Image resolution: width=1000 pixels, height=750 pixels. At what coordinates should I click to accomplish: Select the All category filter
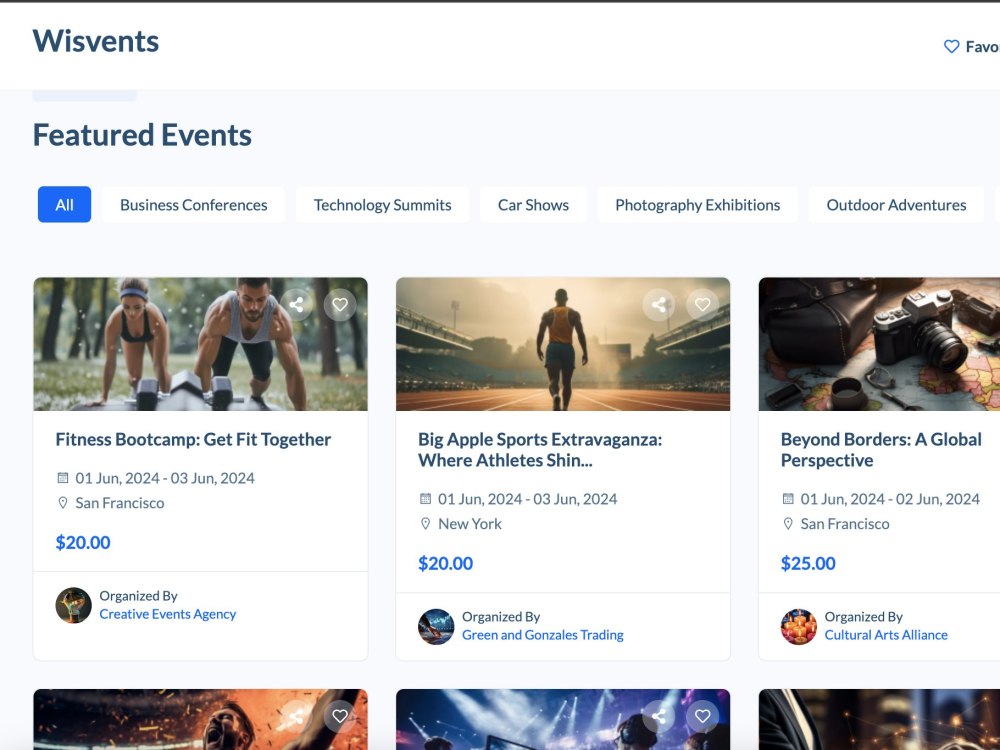coord(64,205)
